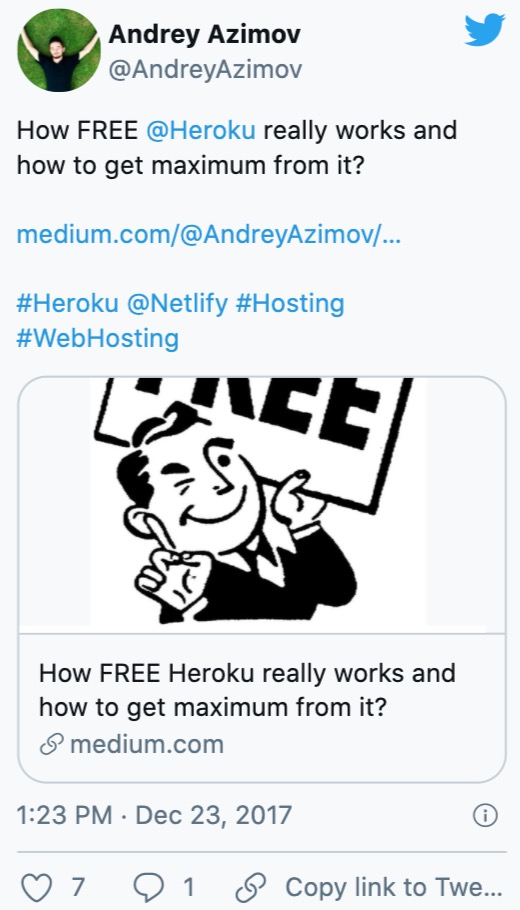Open the Andrey Azimov display name
Viewport: 520px width, 910px height.
(x=204, y=34)
